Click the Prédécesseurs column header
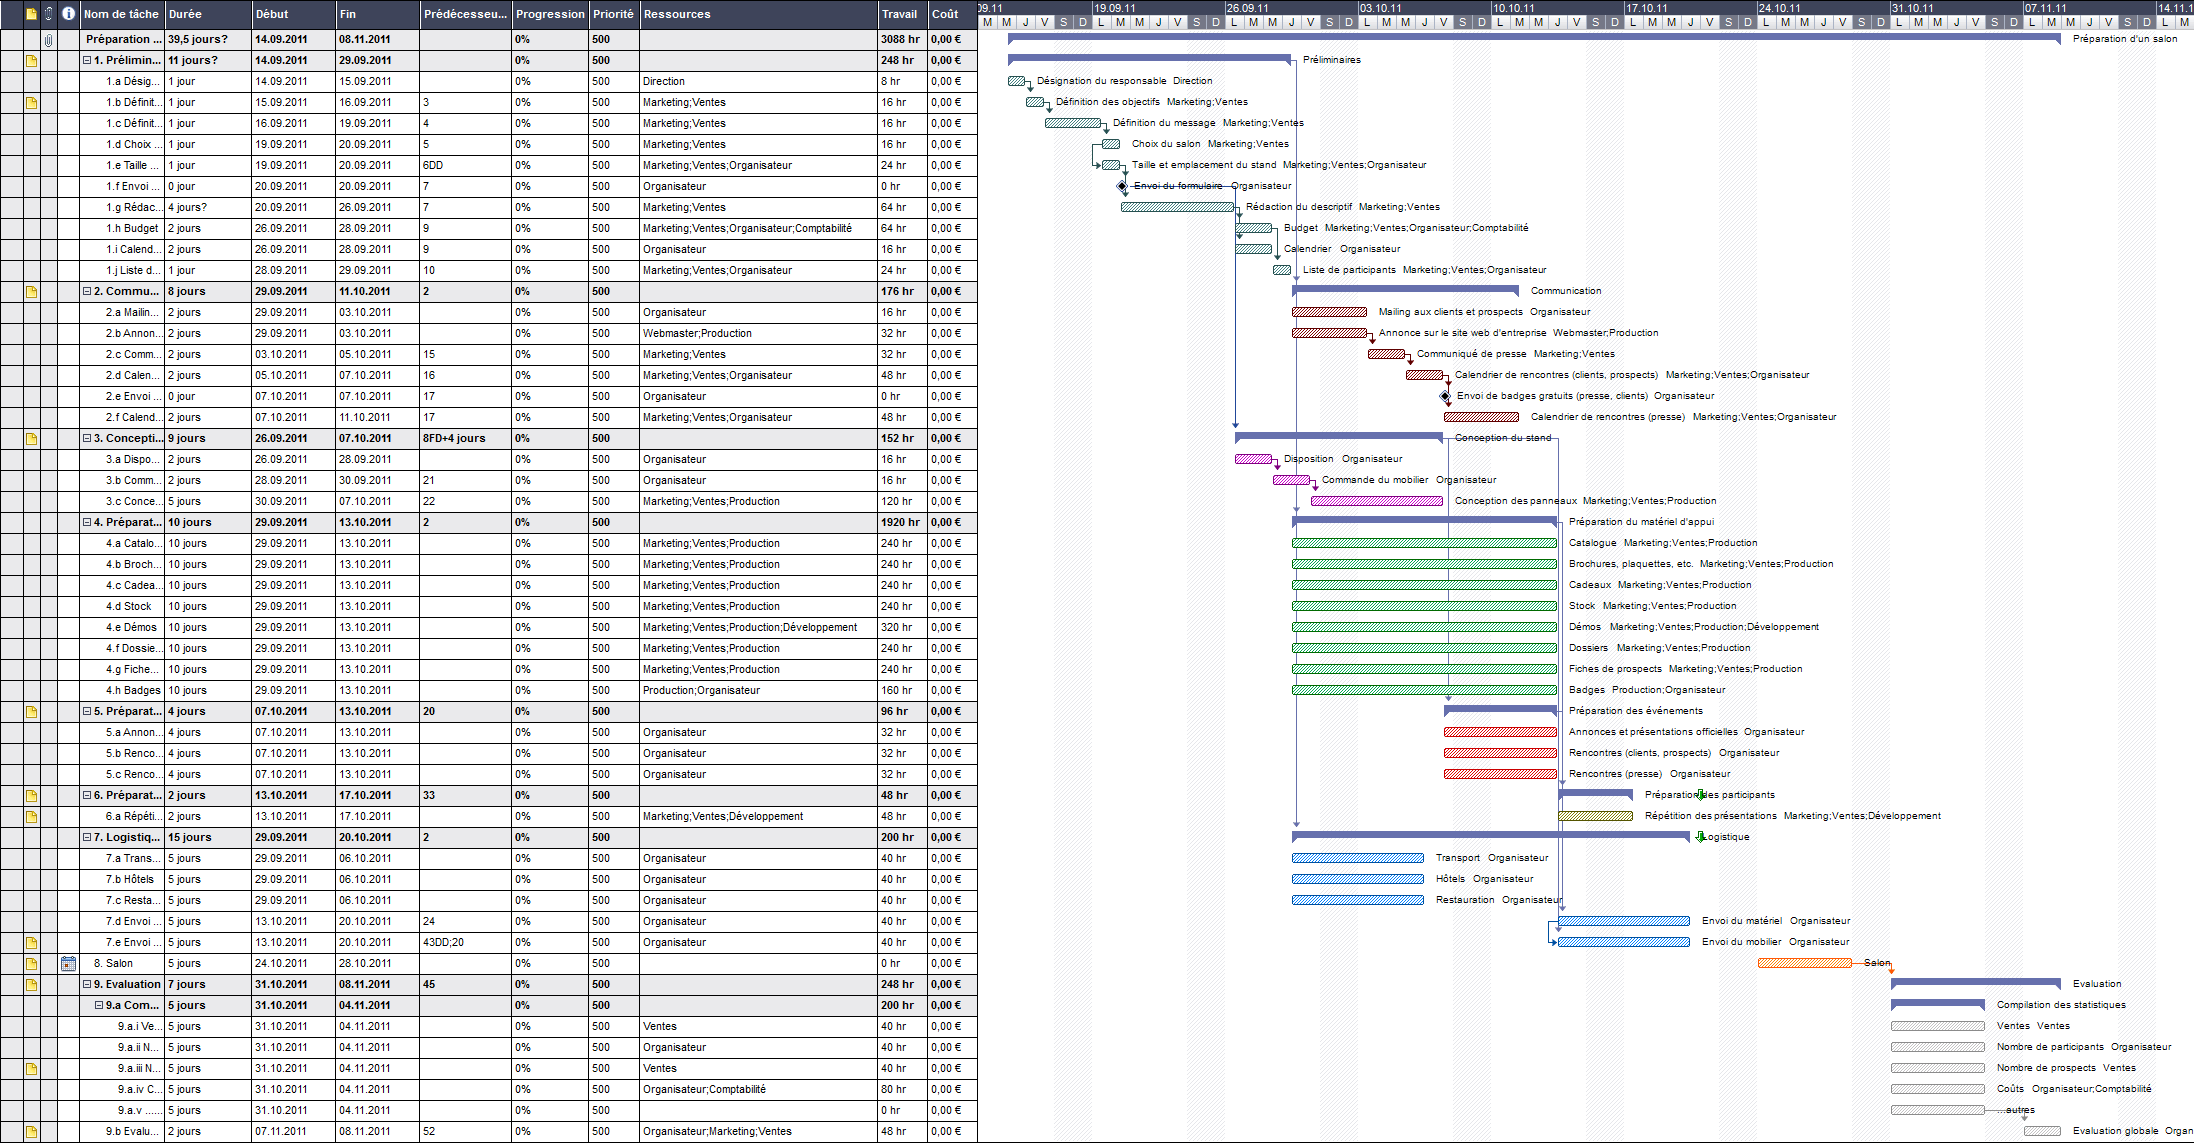This screenshot has width=2194, height=1143. coord(465,14)
